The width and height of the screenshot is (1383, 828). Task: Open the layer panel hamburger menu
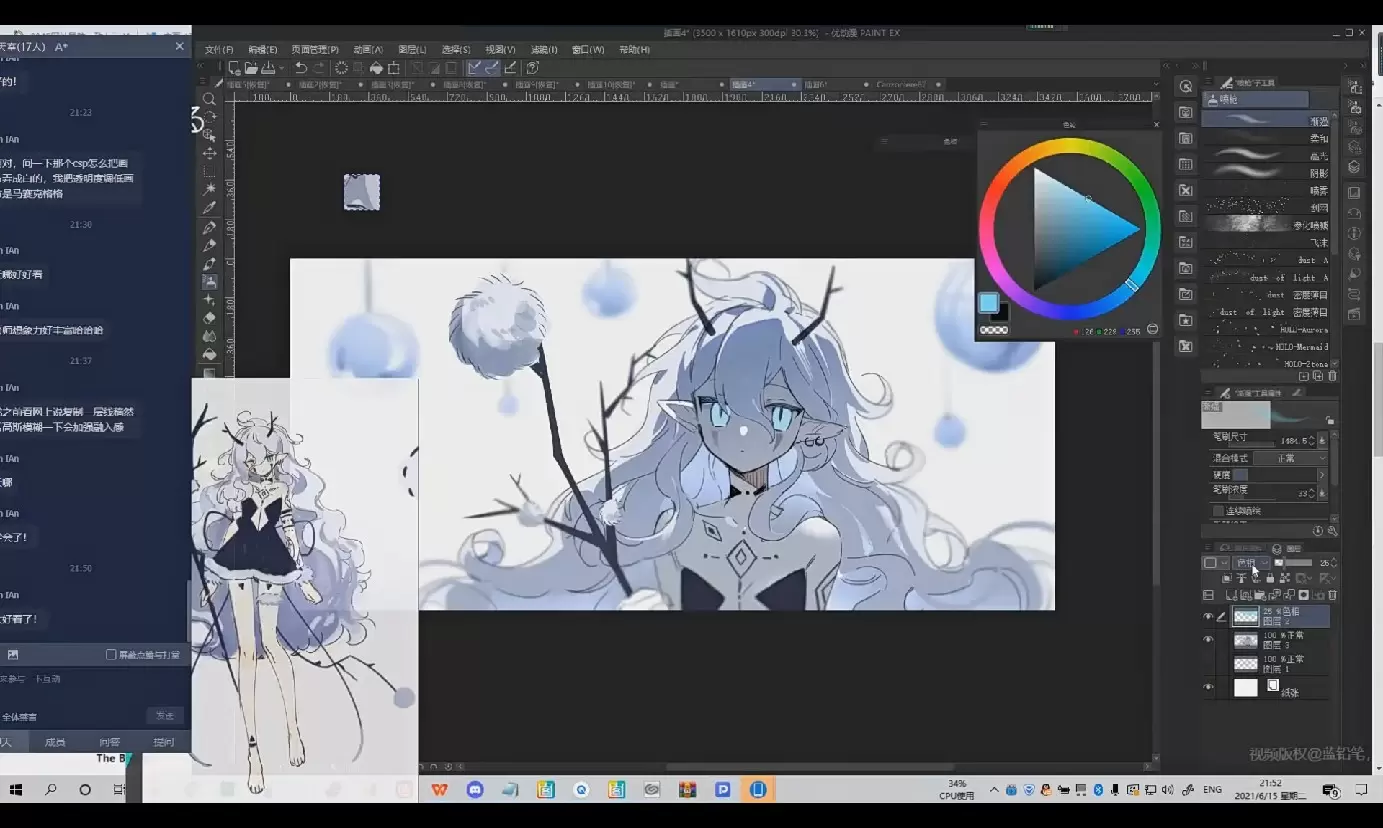click(x=1209, y=548)
